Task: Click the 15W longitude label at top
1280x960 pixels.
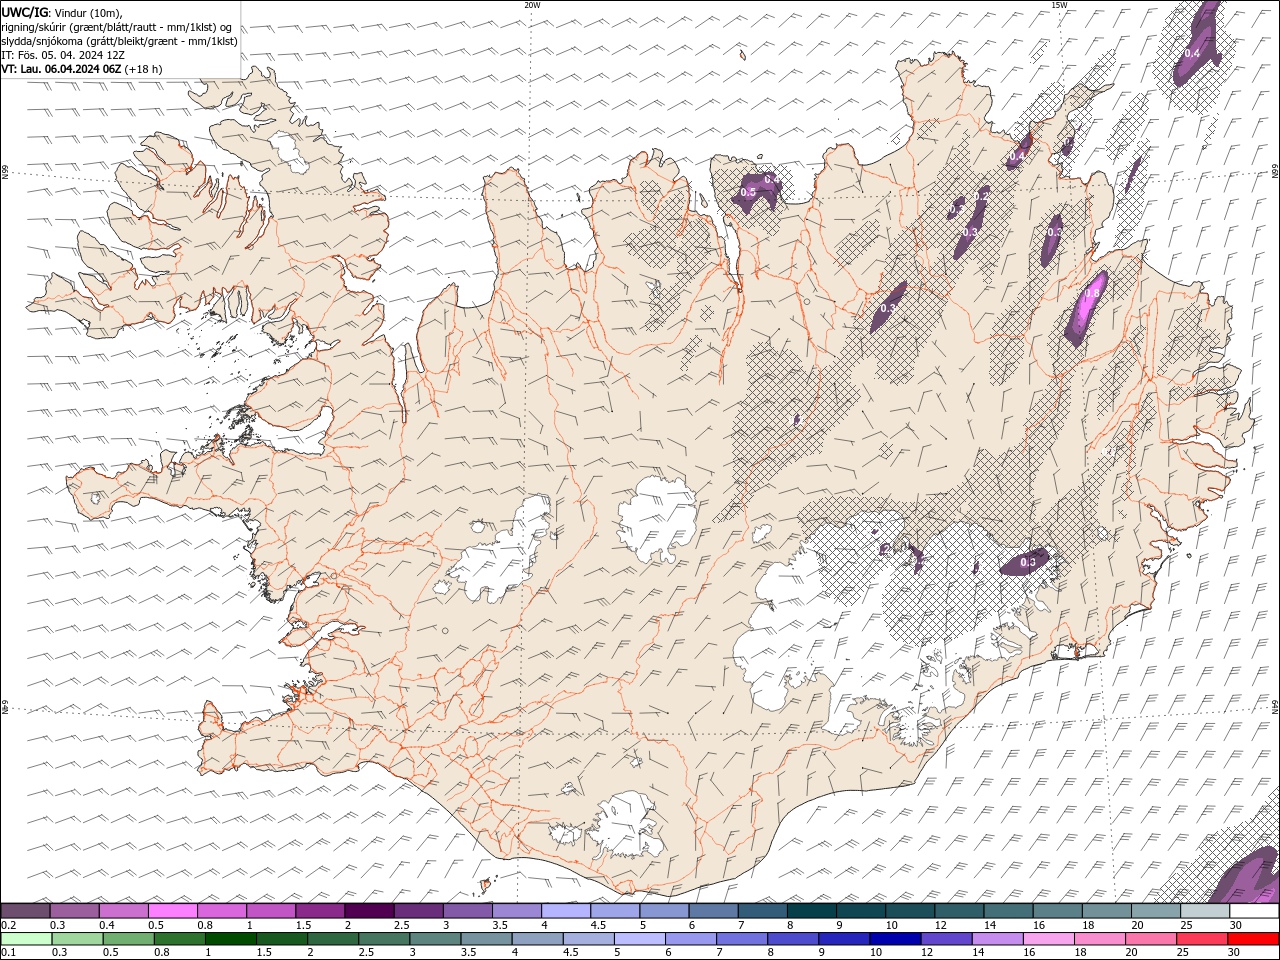Action: pyautogui.click(x=1059, y=5)
